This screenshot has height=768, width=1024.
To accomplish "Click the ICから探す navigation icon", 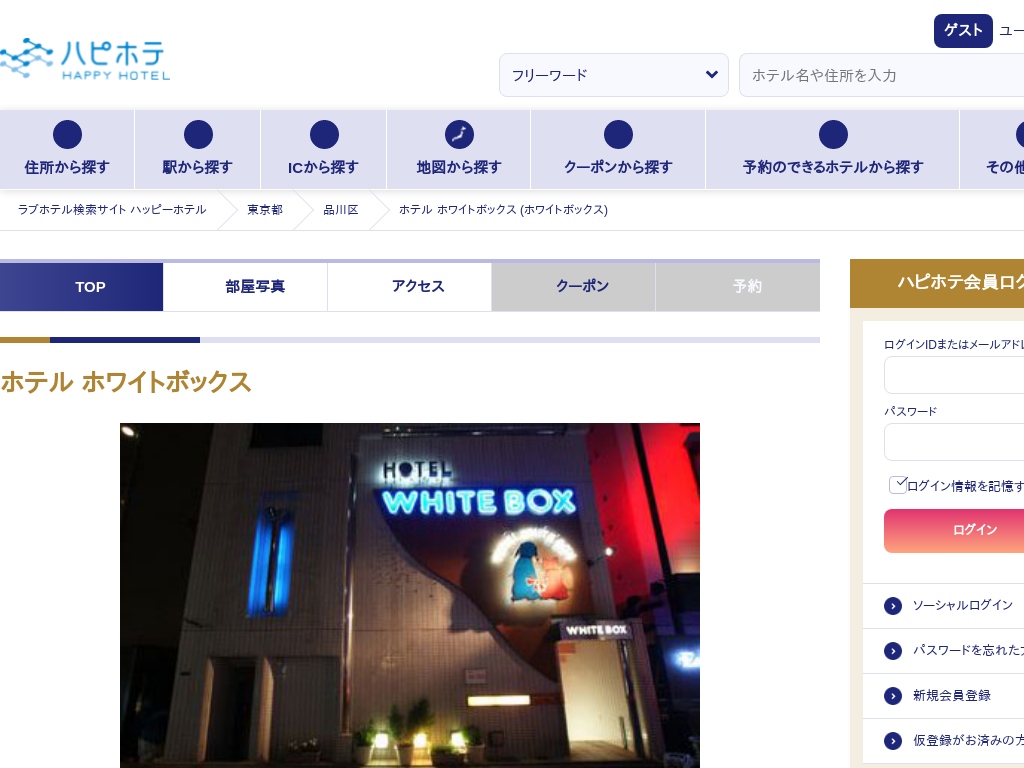I will point(324,135).
